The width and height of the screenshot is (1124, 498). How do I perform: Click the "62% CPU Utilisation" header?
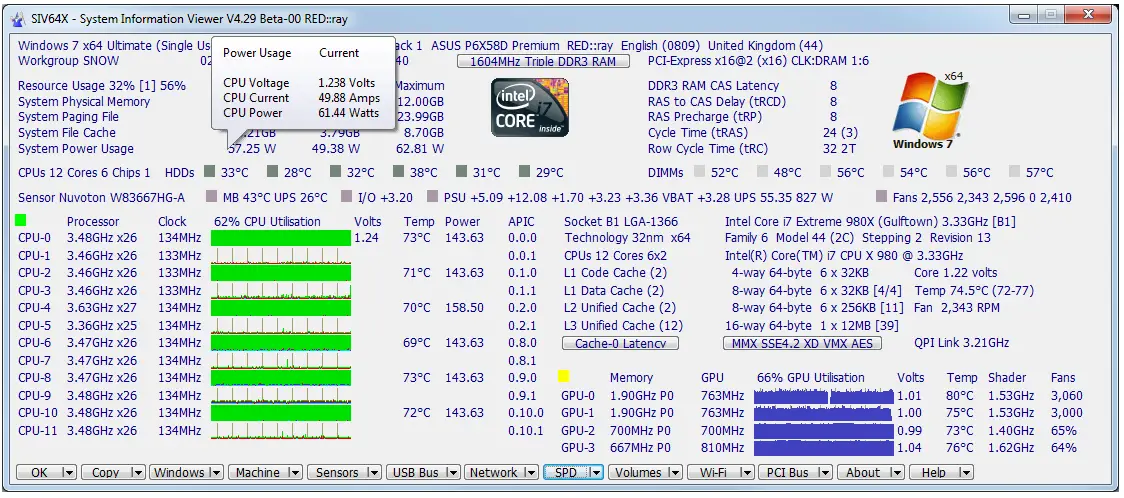click(x=267, y=221)
